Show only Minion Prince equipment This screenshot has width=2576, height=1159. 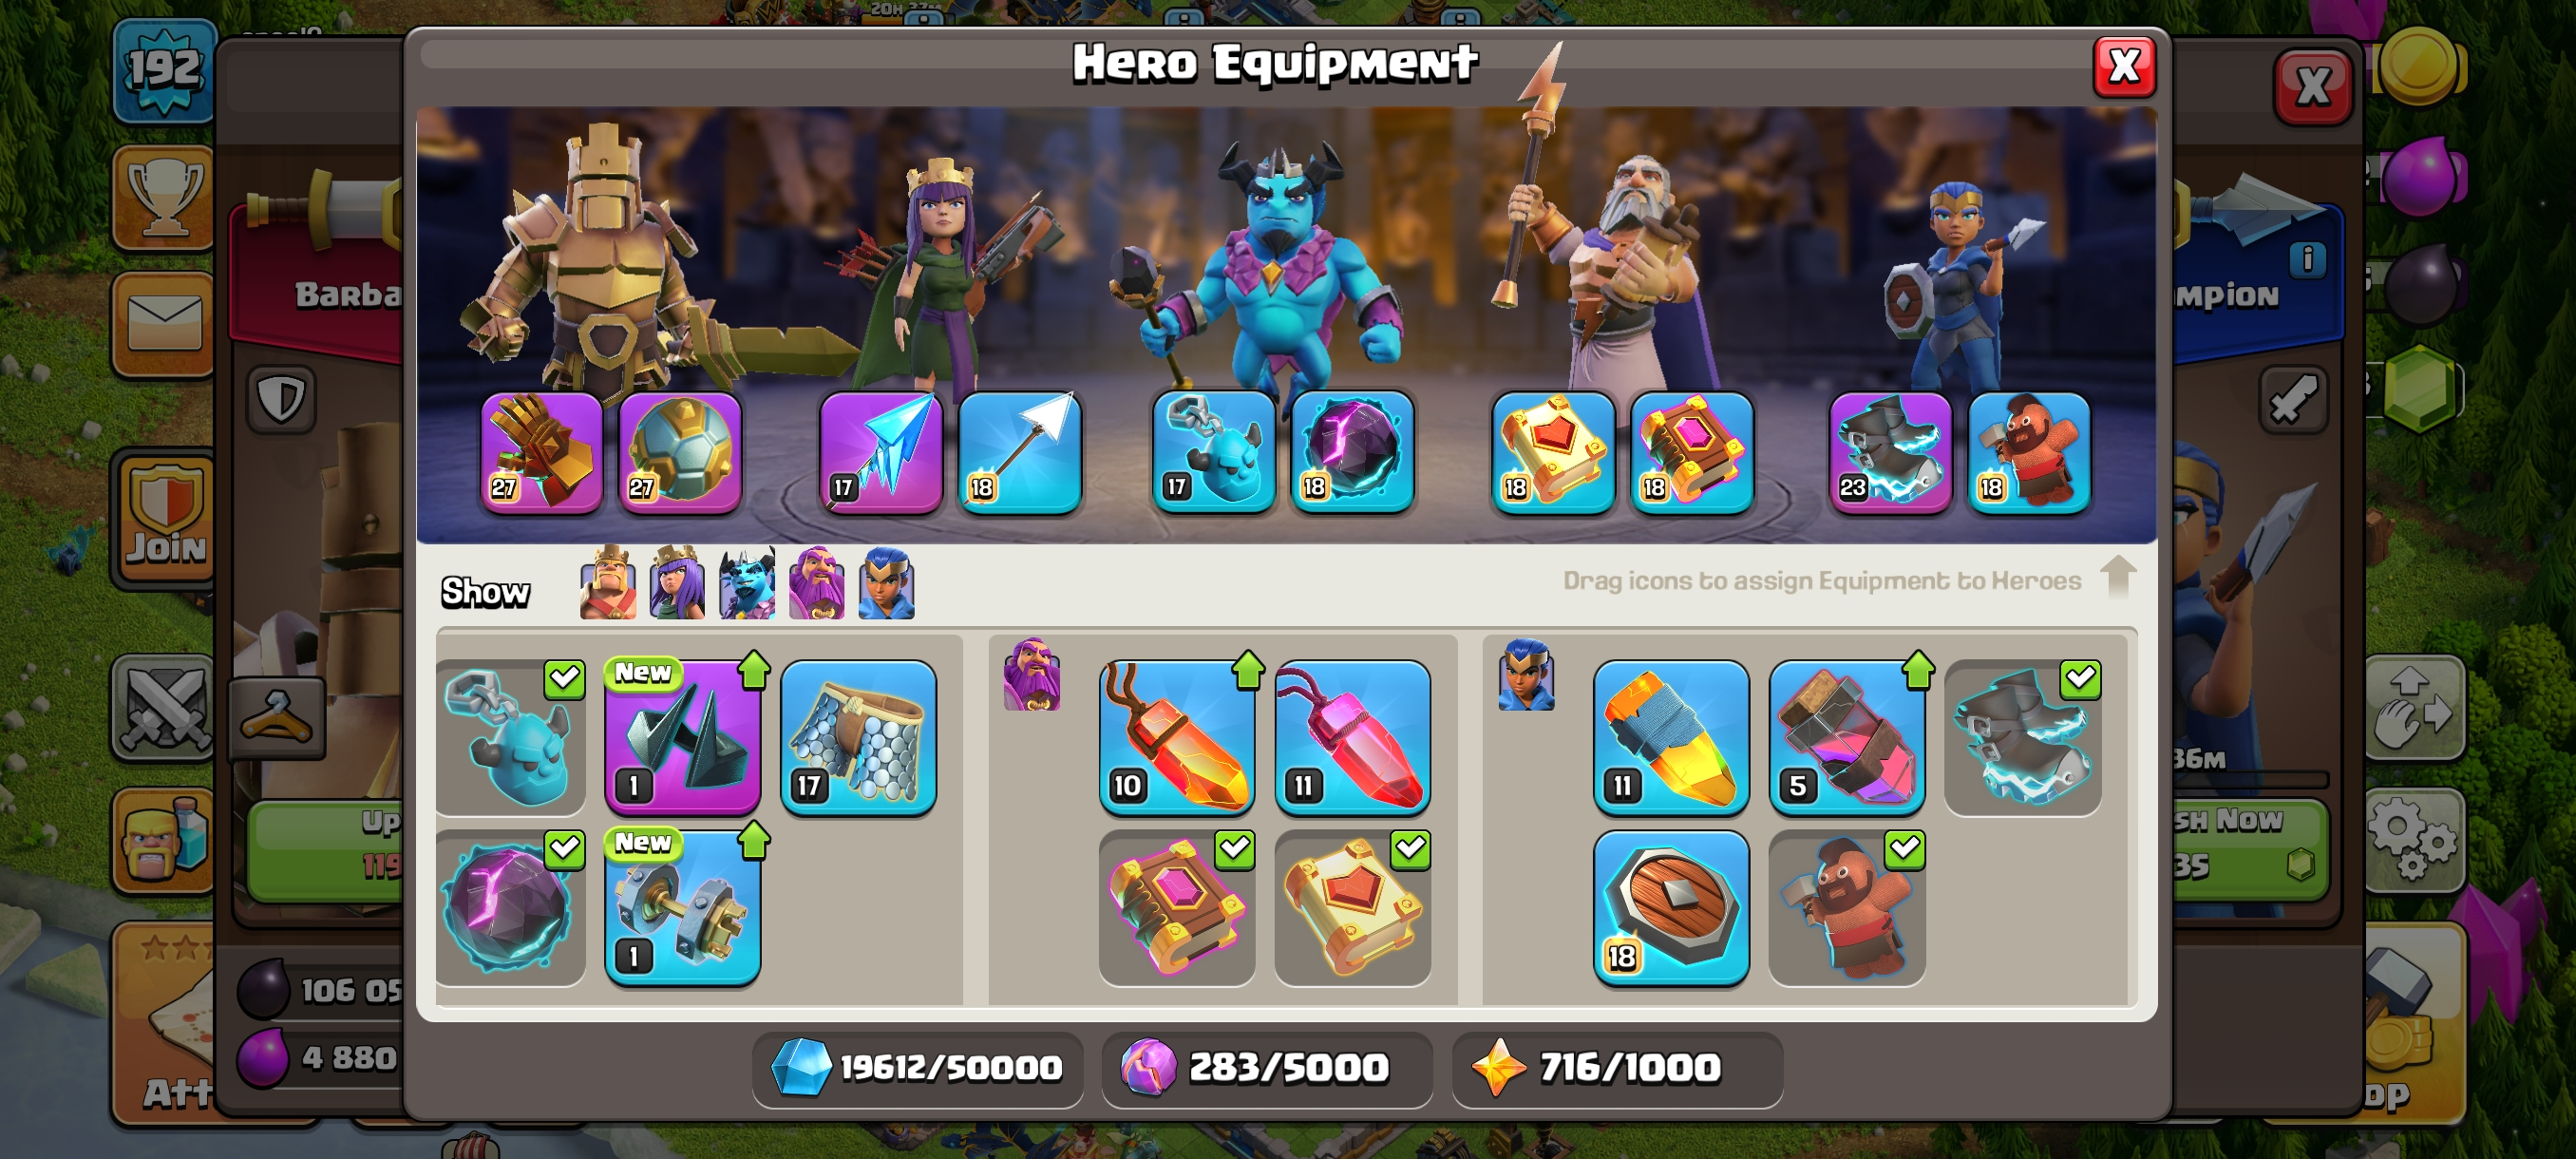pos(747,583)
